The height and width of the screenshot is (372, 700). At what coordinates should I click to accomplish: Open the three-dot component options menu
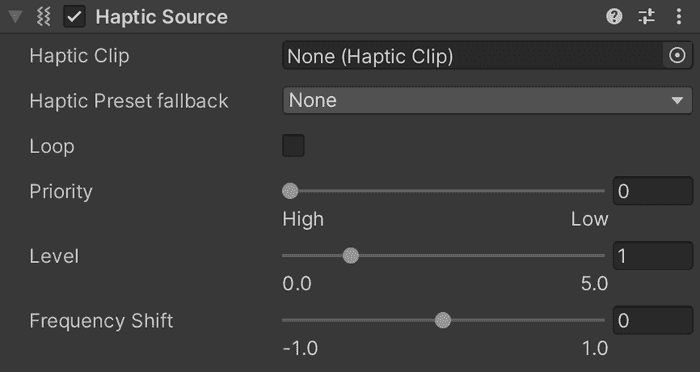pos(679,17)
